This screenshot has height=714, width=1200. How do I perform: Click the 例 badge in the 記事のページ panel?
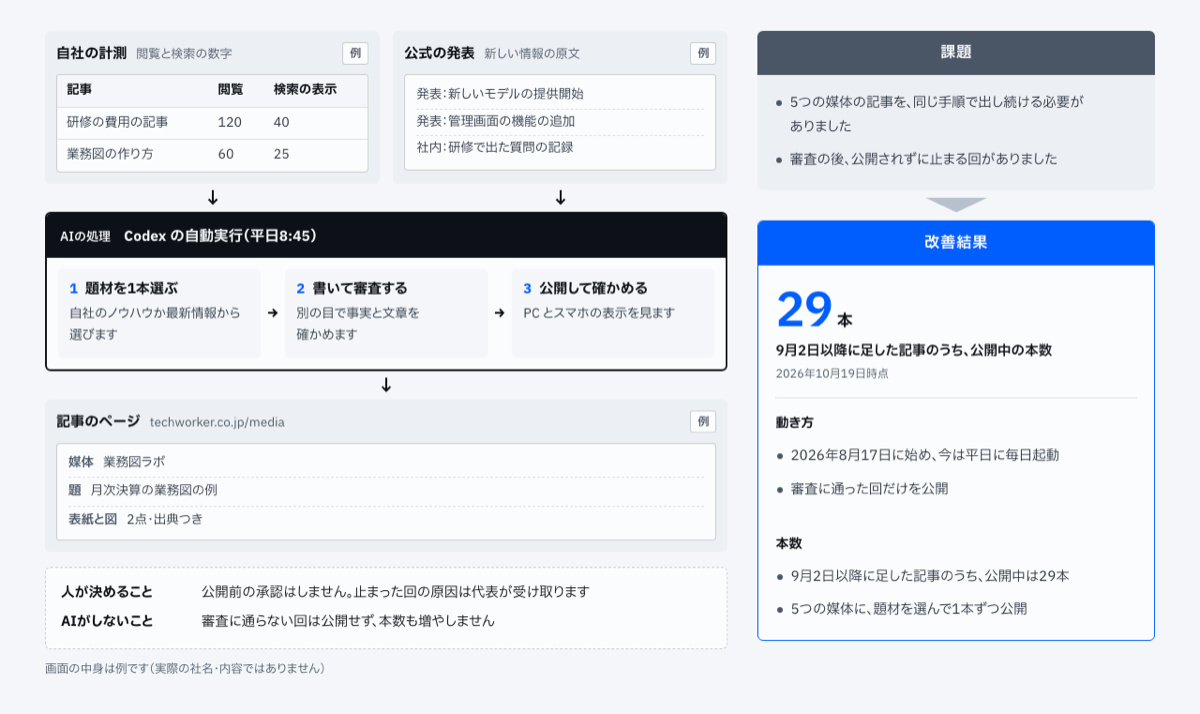pos(703,422)
